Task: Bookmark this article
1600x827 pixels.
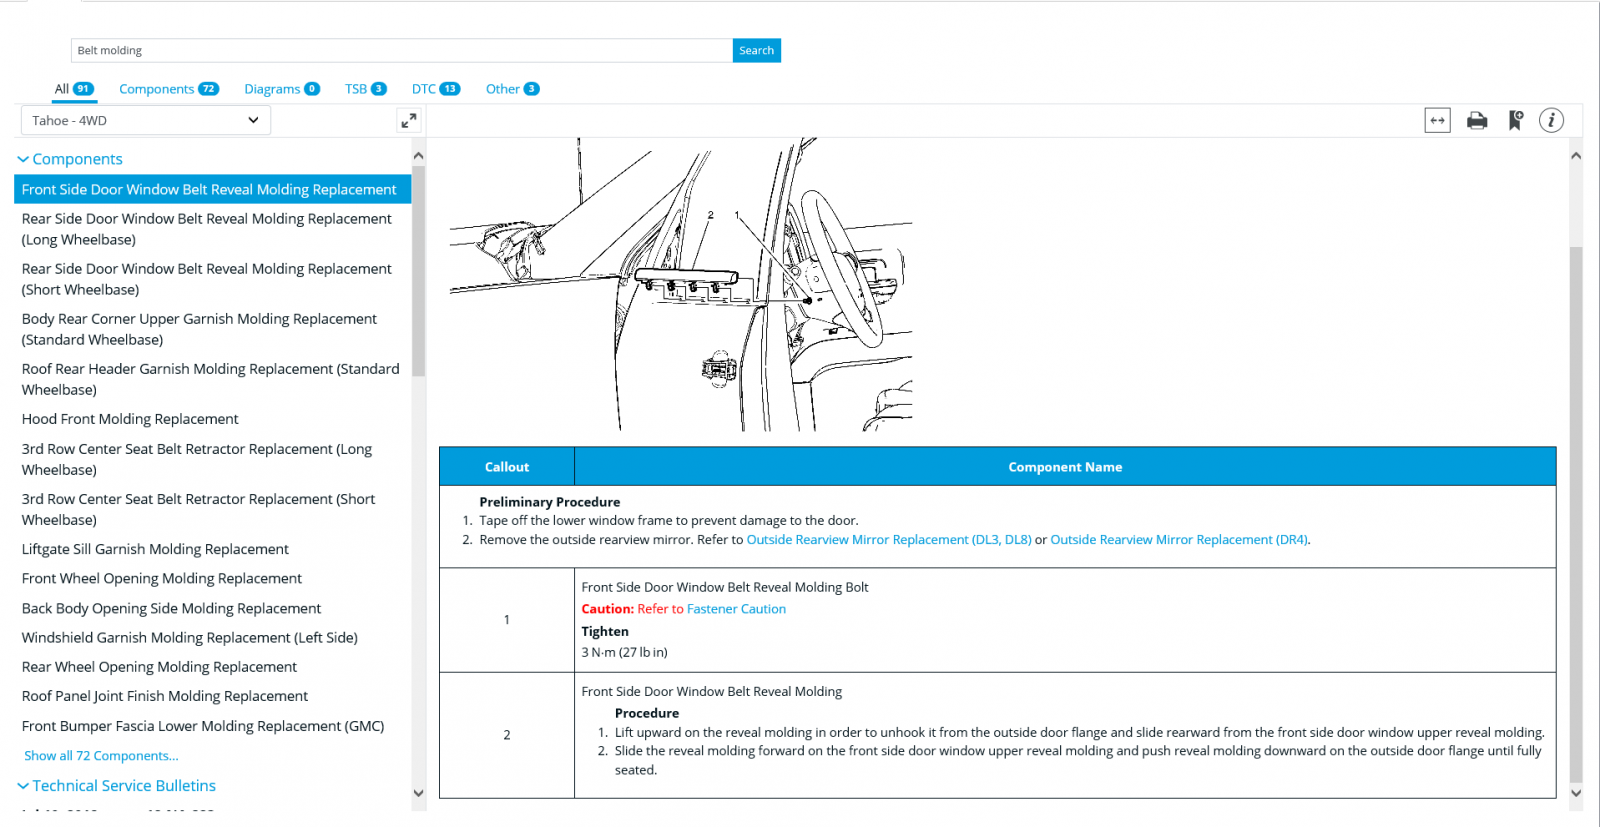Action: pyautogui.click(x=1515, y=121)
